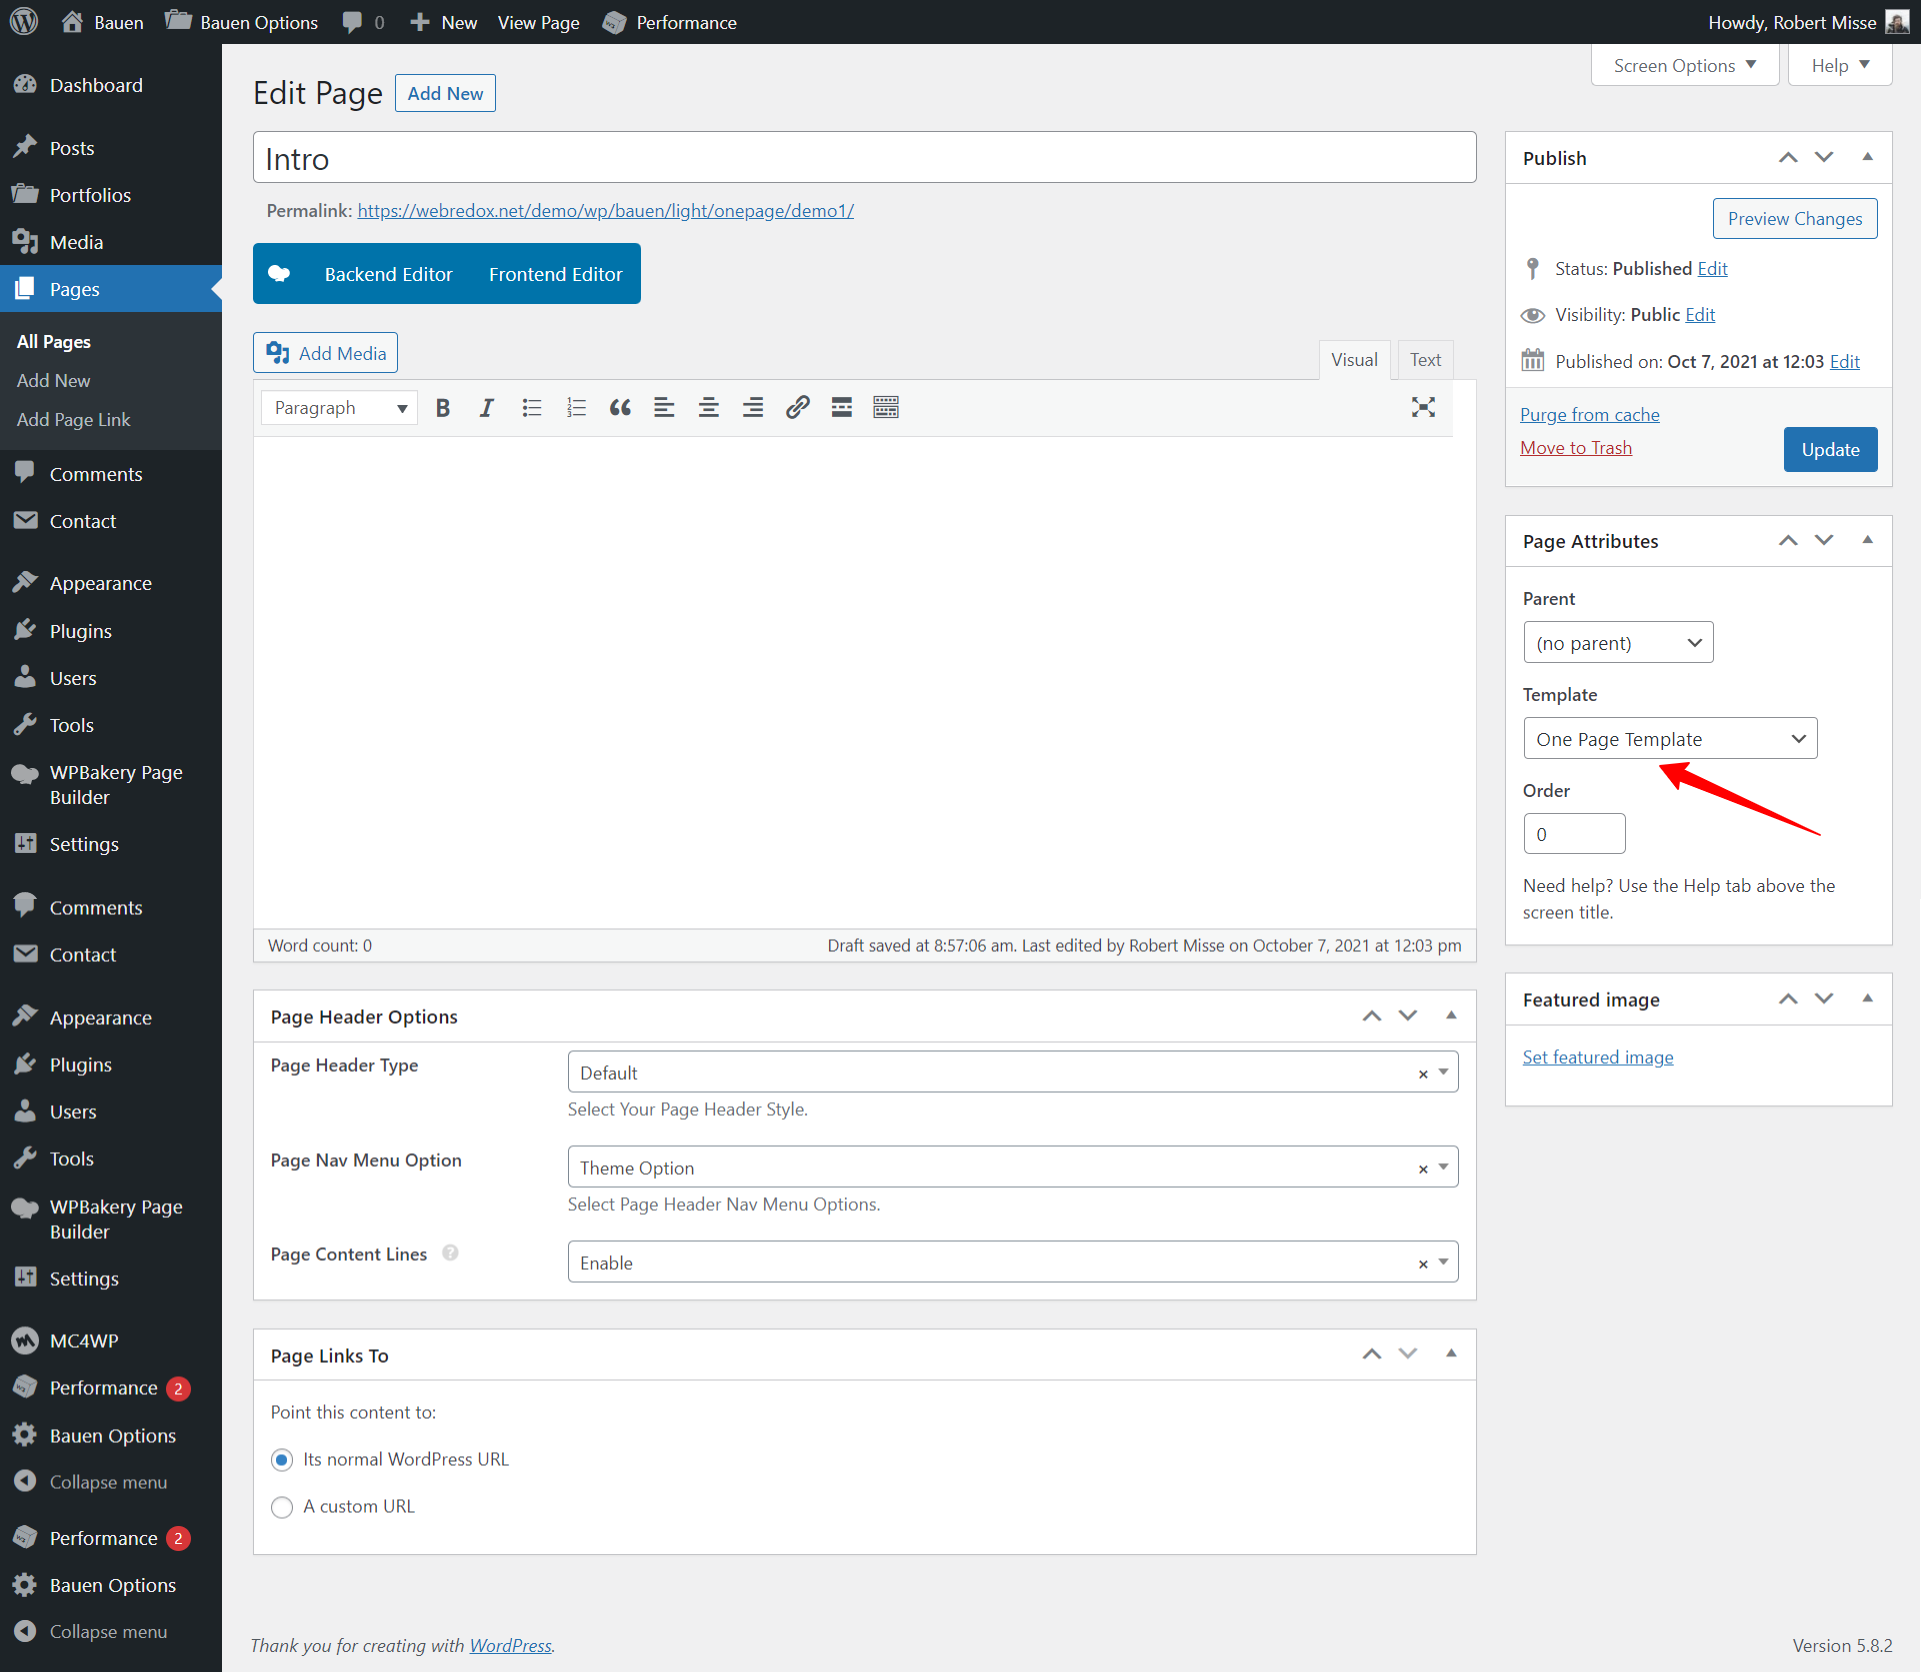The height and width of the screenshot is (1672, 1921).
Task: Move Page Header Options box up
Action: point(1372,1016)
